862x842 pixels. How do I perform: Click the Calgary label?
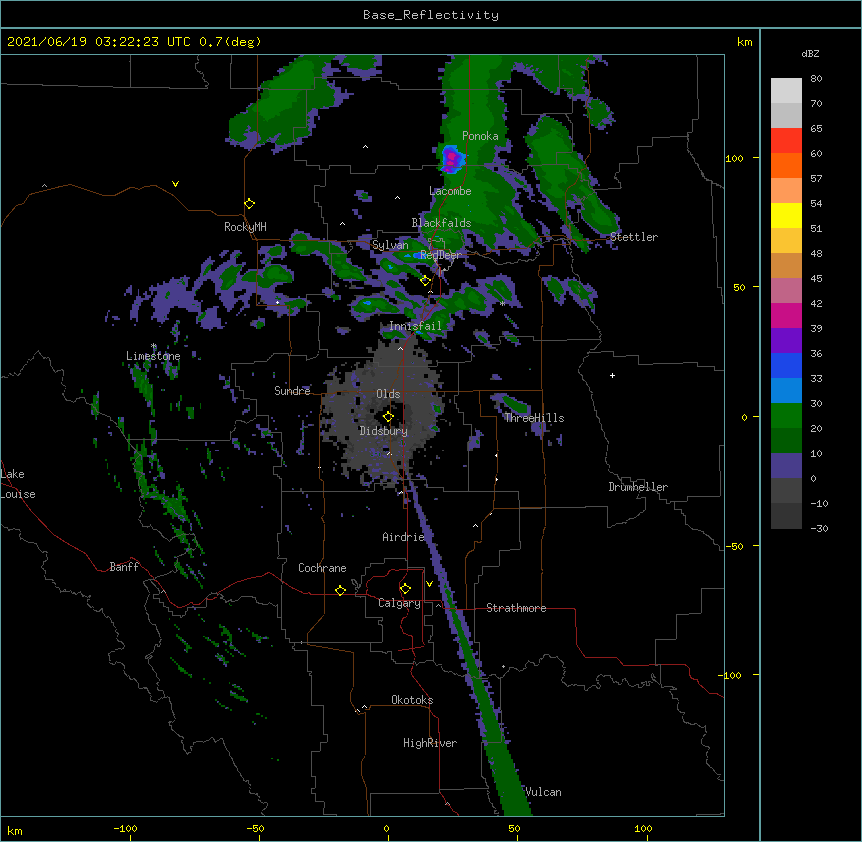tap(400, 603)
